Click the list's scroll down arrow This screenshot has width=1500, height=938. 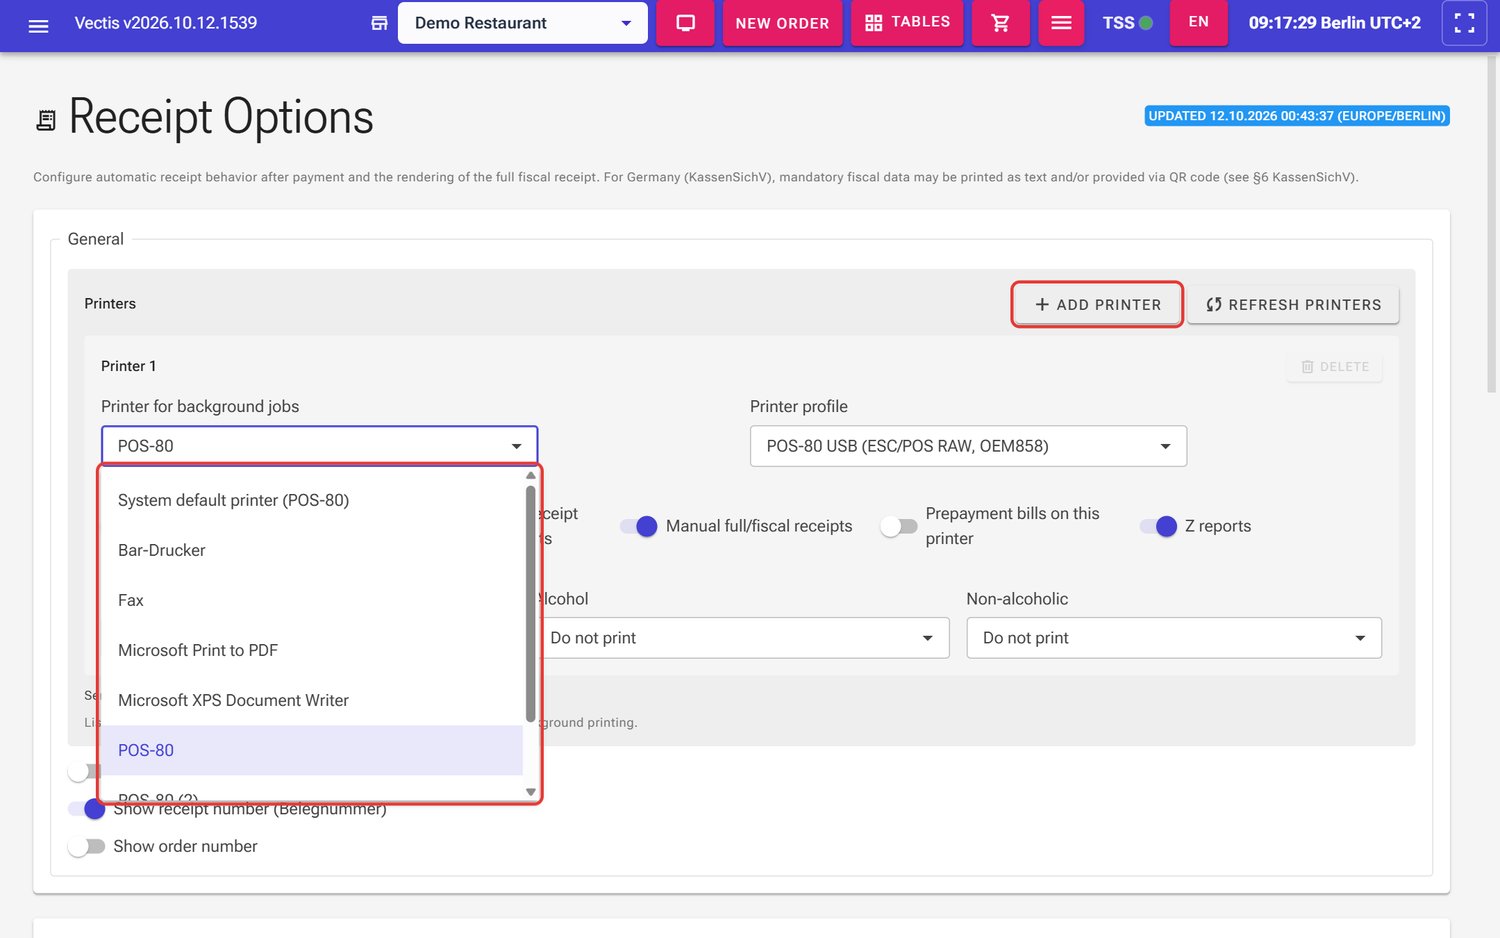click(x=531, y=792)
